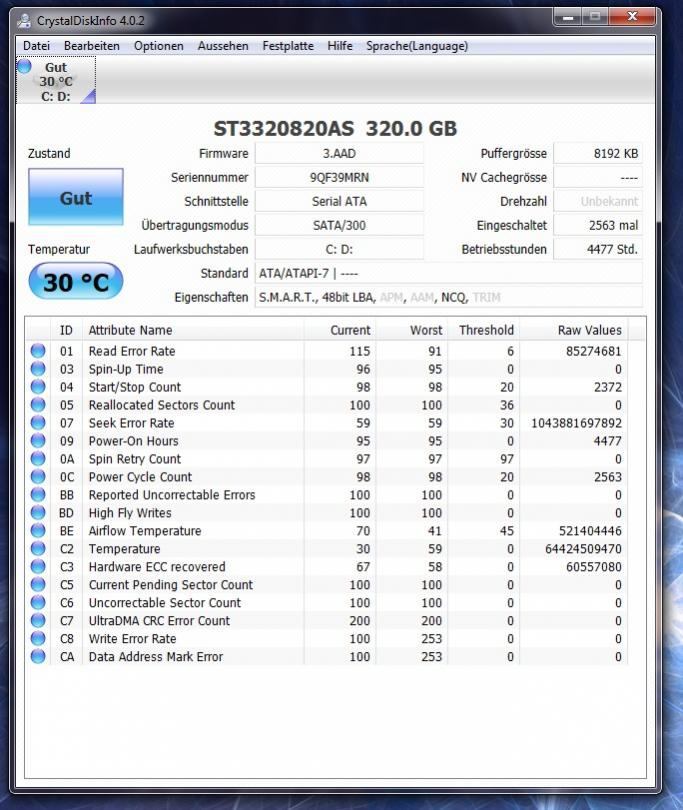Click status orb for Reported Uncorrectable Errors
683x810 pixels.
point(38,494)
